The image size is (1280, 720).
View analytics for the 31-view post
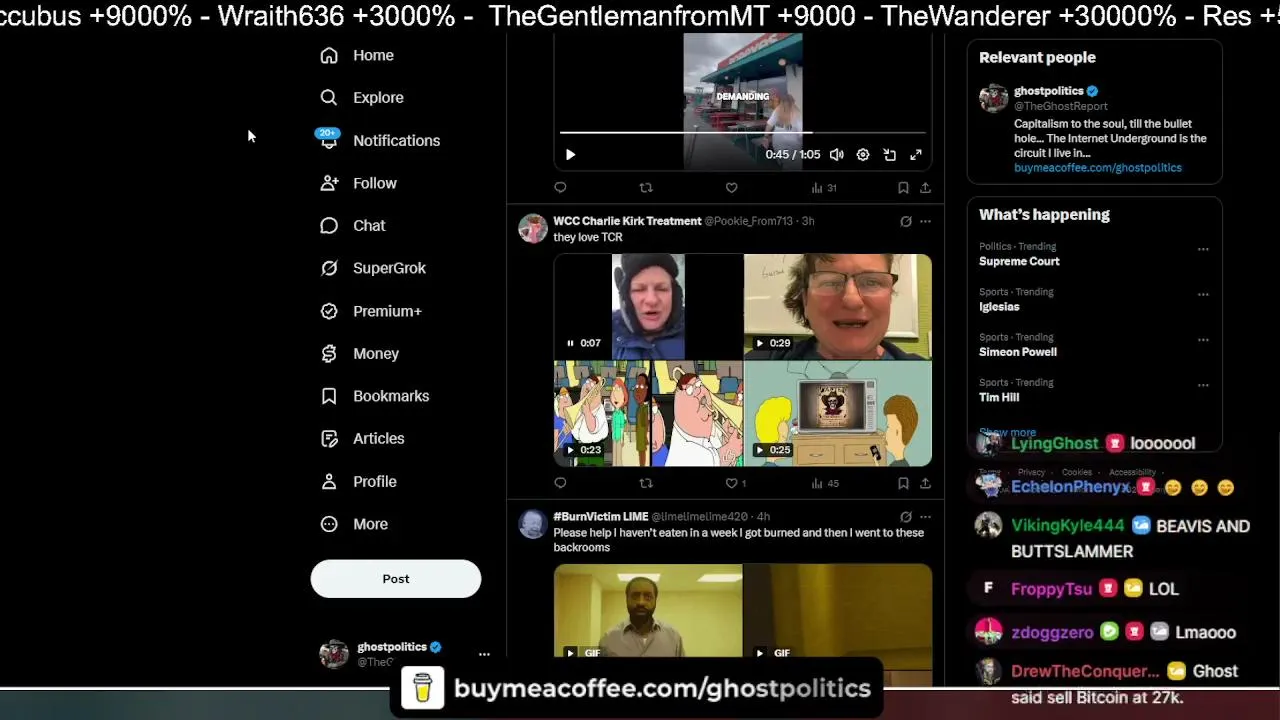(823, 187)
